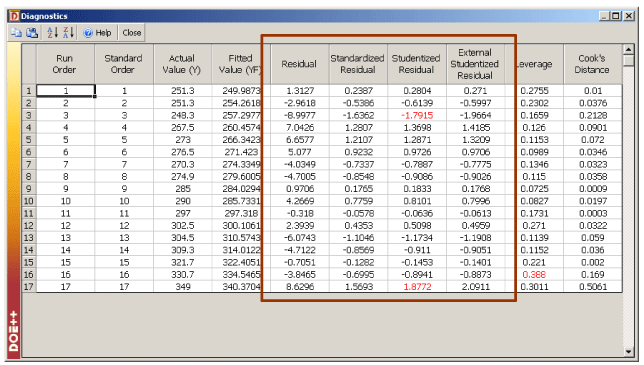Screen dimensions: 644x365
Task: Click studentized residual 1.3698
Action: click(x=417, y=128)
